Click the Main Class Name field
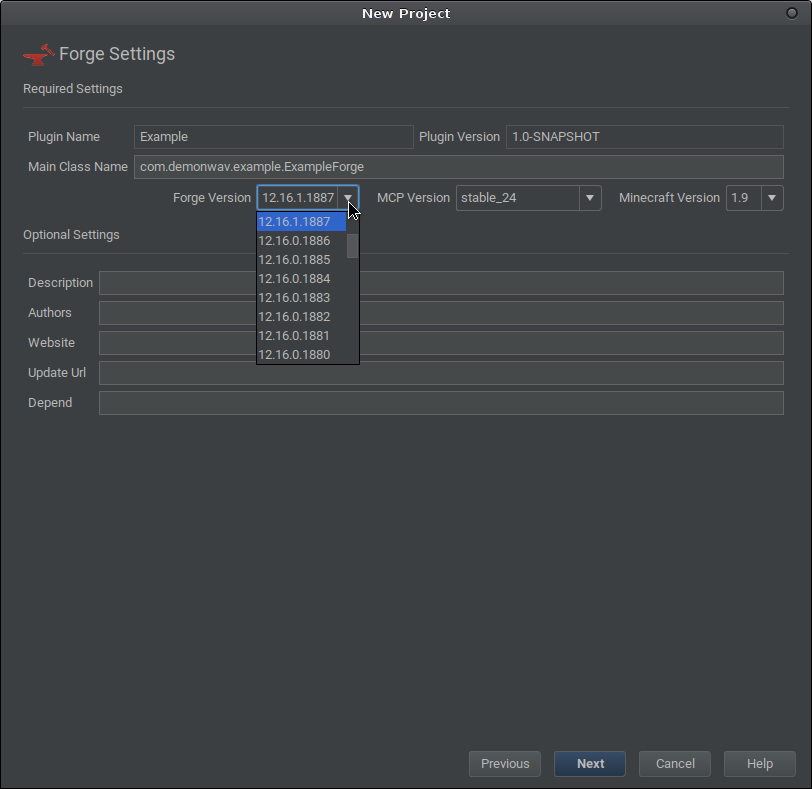Screen dimensions: 812x789 pos(458,167)
